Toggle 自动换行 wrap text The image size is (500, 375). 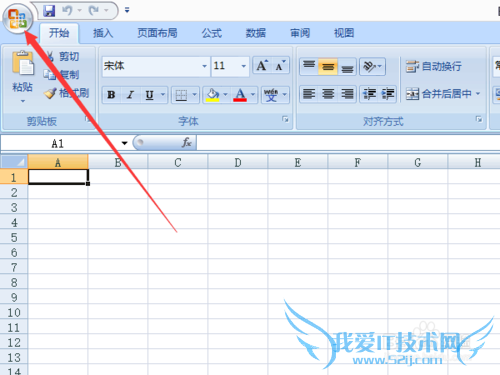click(x=433, y=66)
